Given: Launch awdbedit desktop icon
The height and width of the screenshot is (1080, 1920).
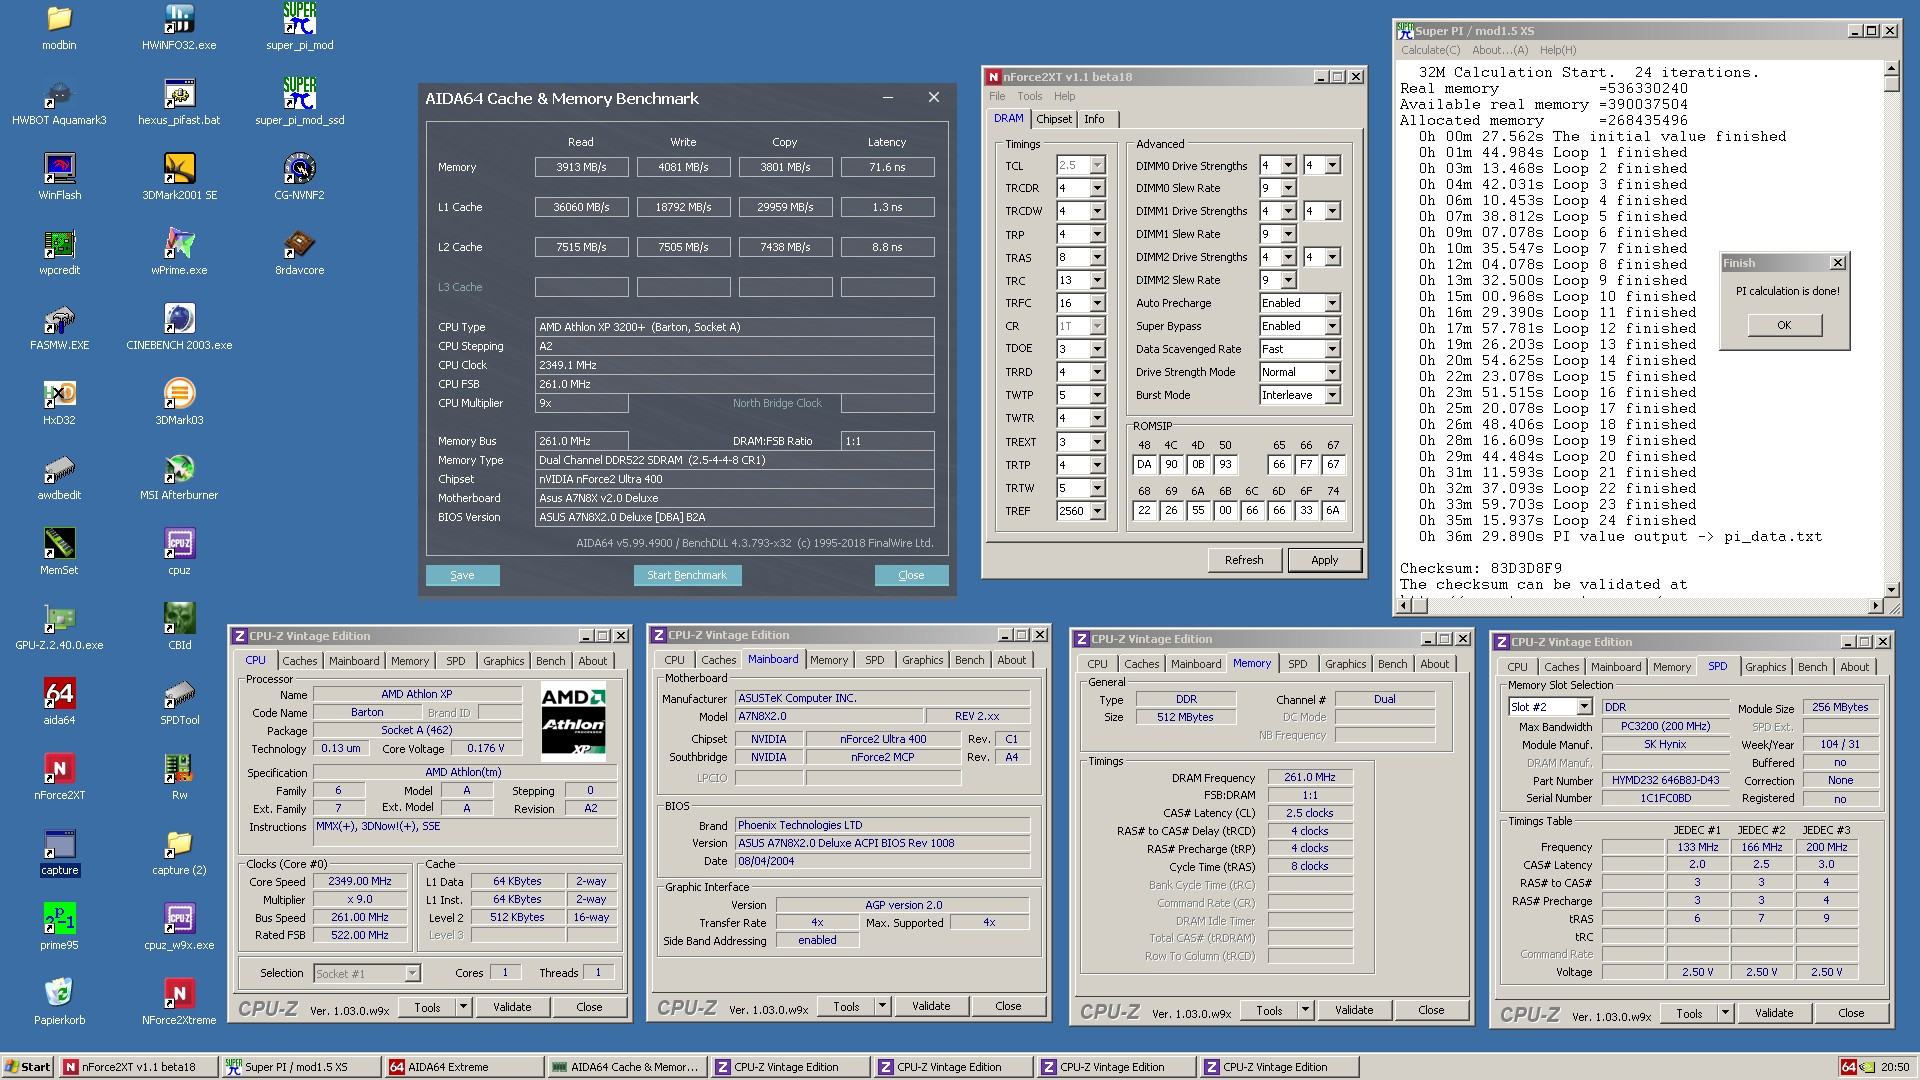Looking at the screenshot, I should coord(59,477).
